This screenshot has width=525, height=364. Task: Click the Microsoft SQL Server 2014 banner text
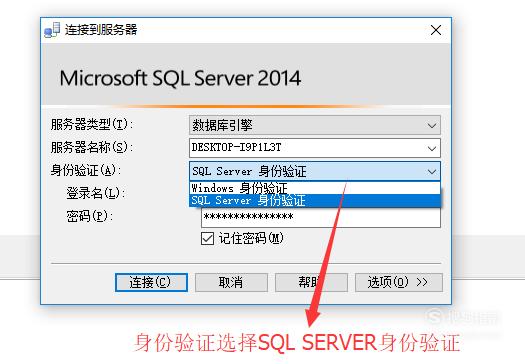click(180, 78)
